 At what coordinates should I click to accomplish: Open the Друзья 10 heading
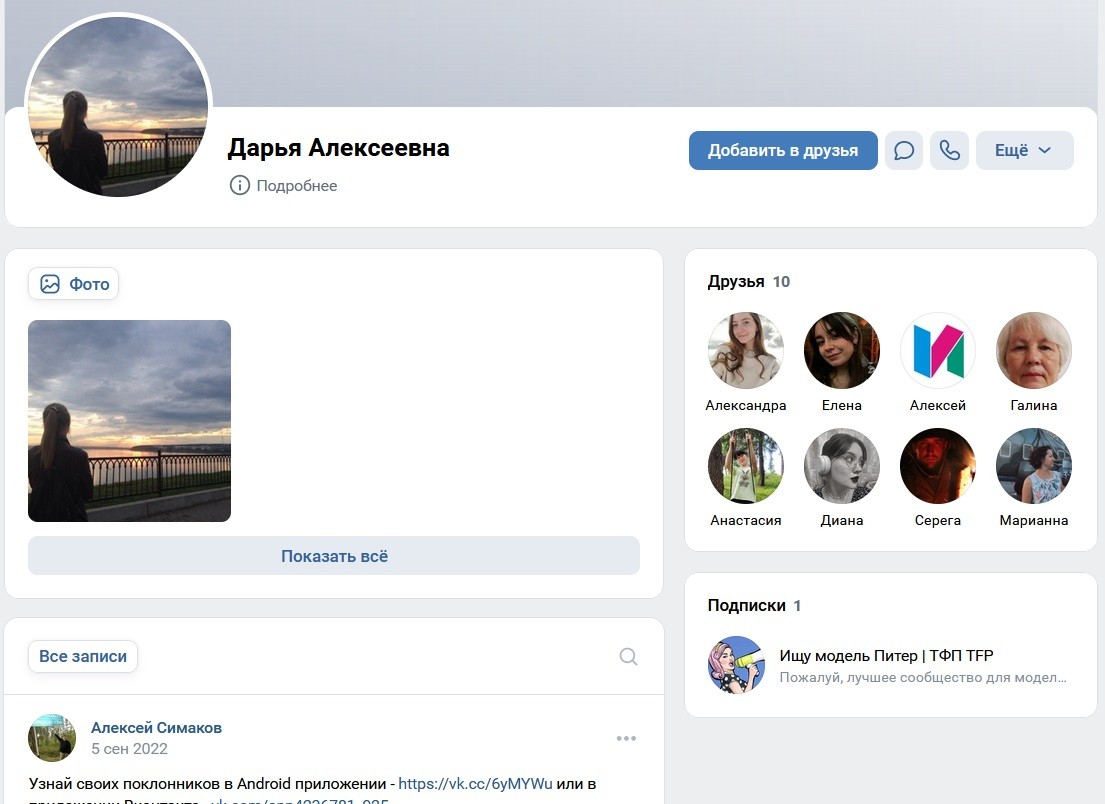(748, 282)
